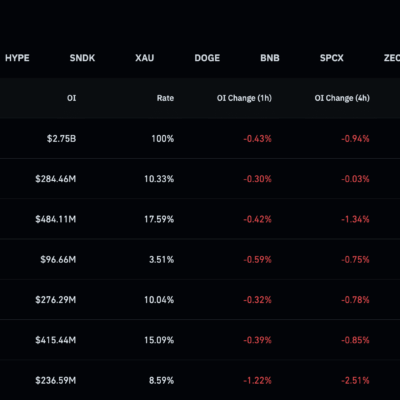Screen dimensions: 400x400
Task: Sort by the Rate column header
Action: (x=165, y=98)
